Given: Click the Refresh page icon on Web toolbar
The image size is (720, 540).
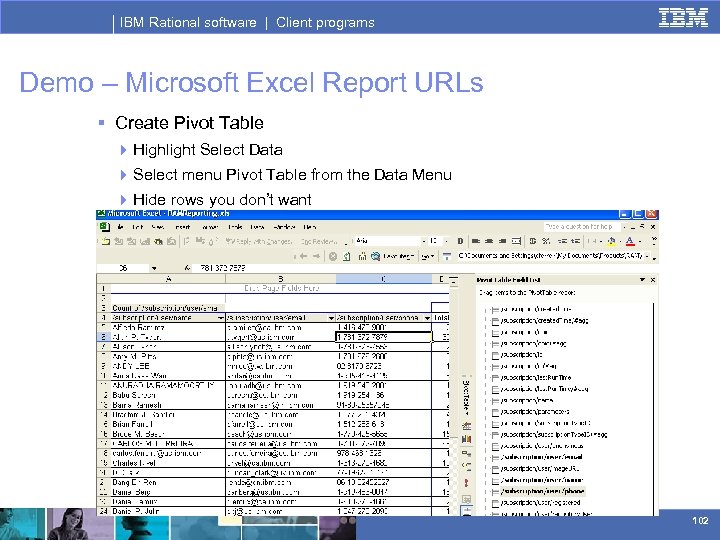Looking at the screenshot, I should pyautogui.click(x=347, y=256).
